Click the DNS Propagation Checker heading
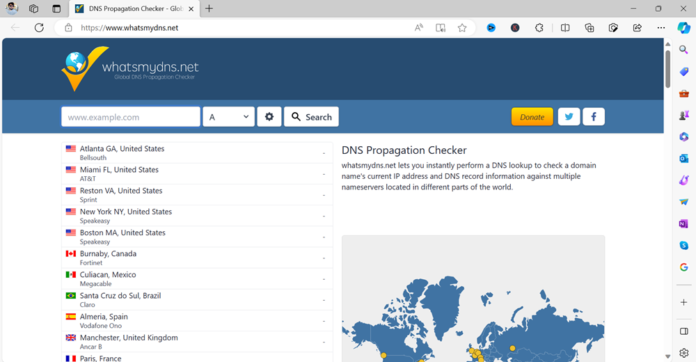Viewport: 696px width, 362px height. pos(404,150)
